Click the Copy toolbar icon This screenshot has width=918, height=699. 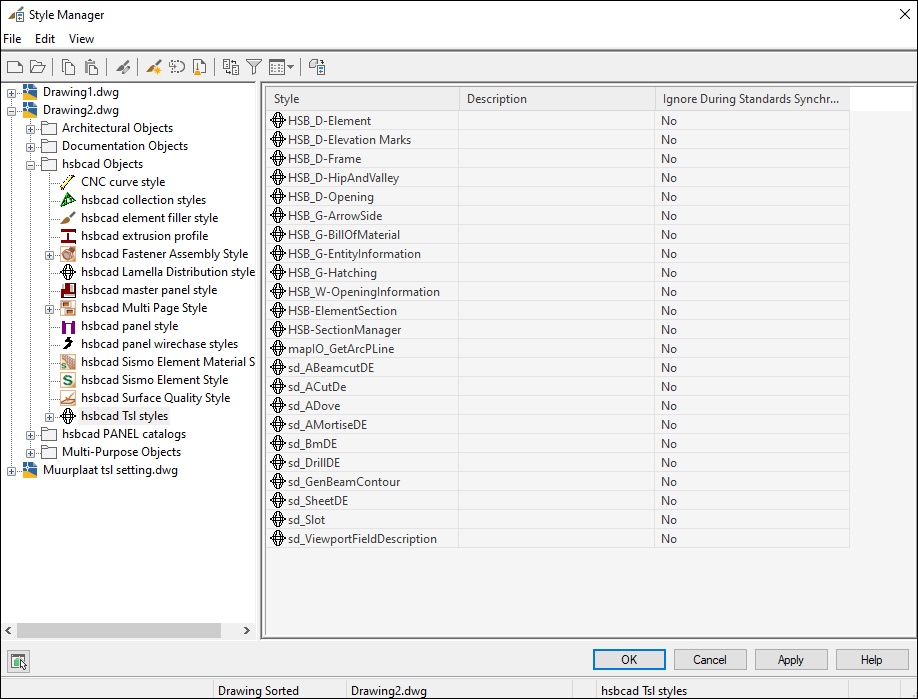tap(68, 67)
